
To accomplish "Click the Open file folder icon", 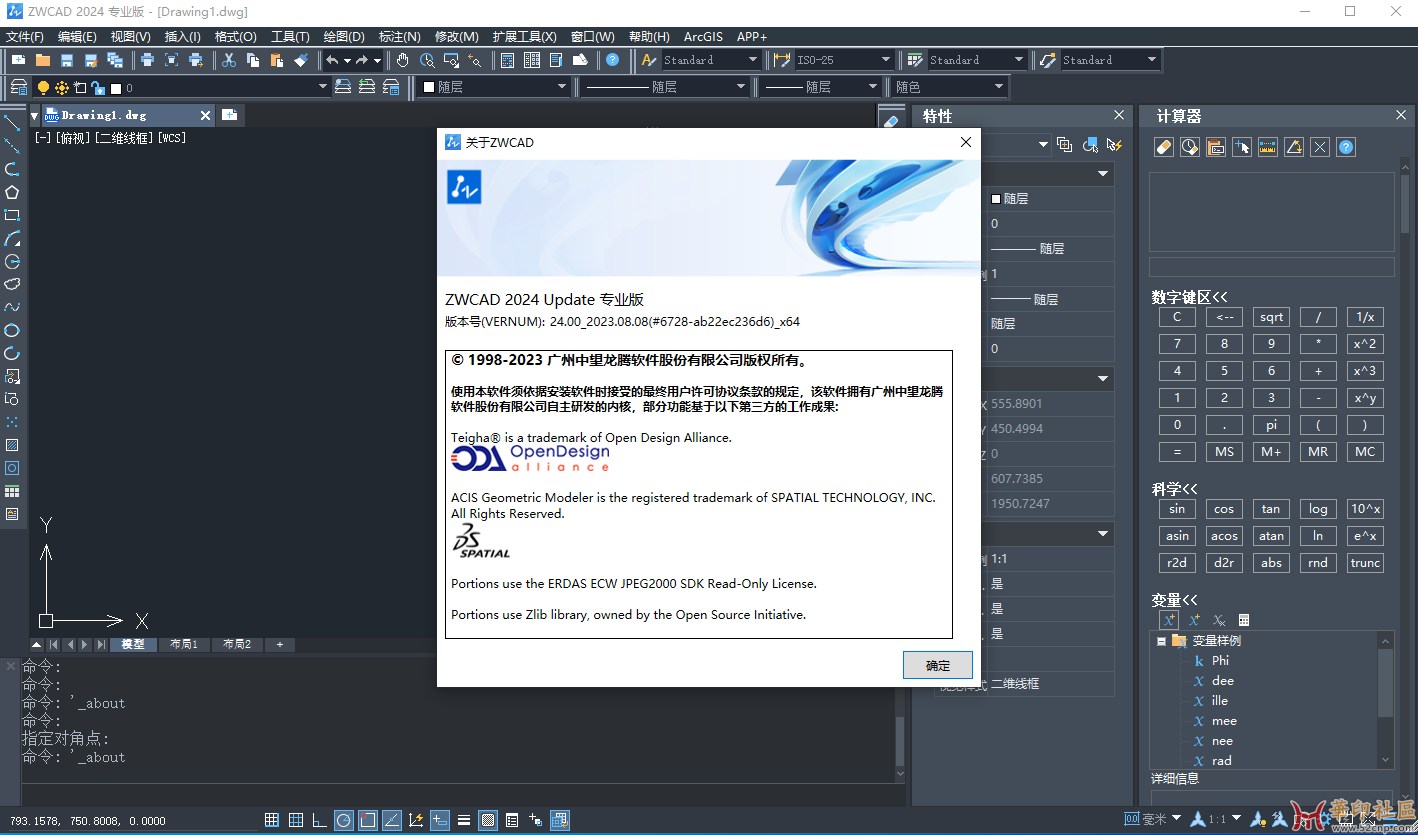I will (x=42, y=60).
